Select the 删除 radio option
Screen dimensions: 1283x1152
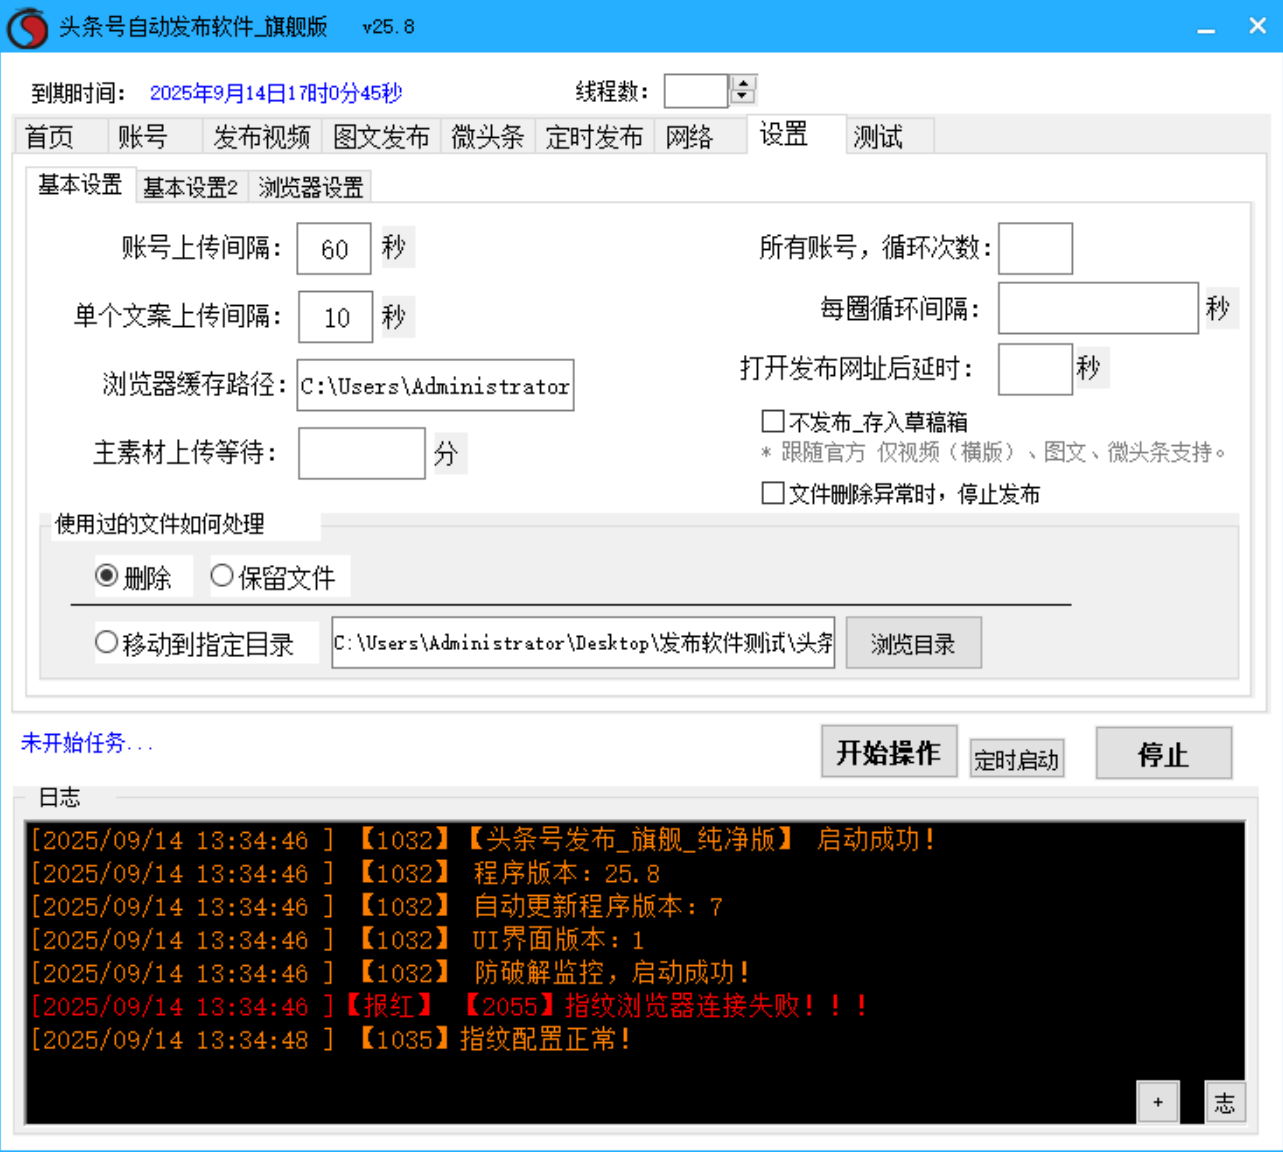tap(107, 575)
